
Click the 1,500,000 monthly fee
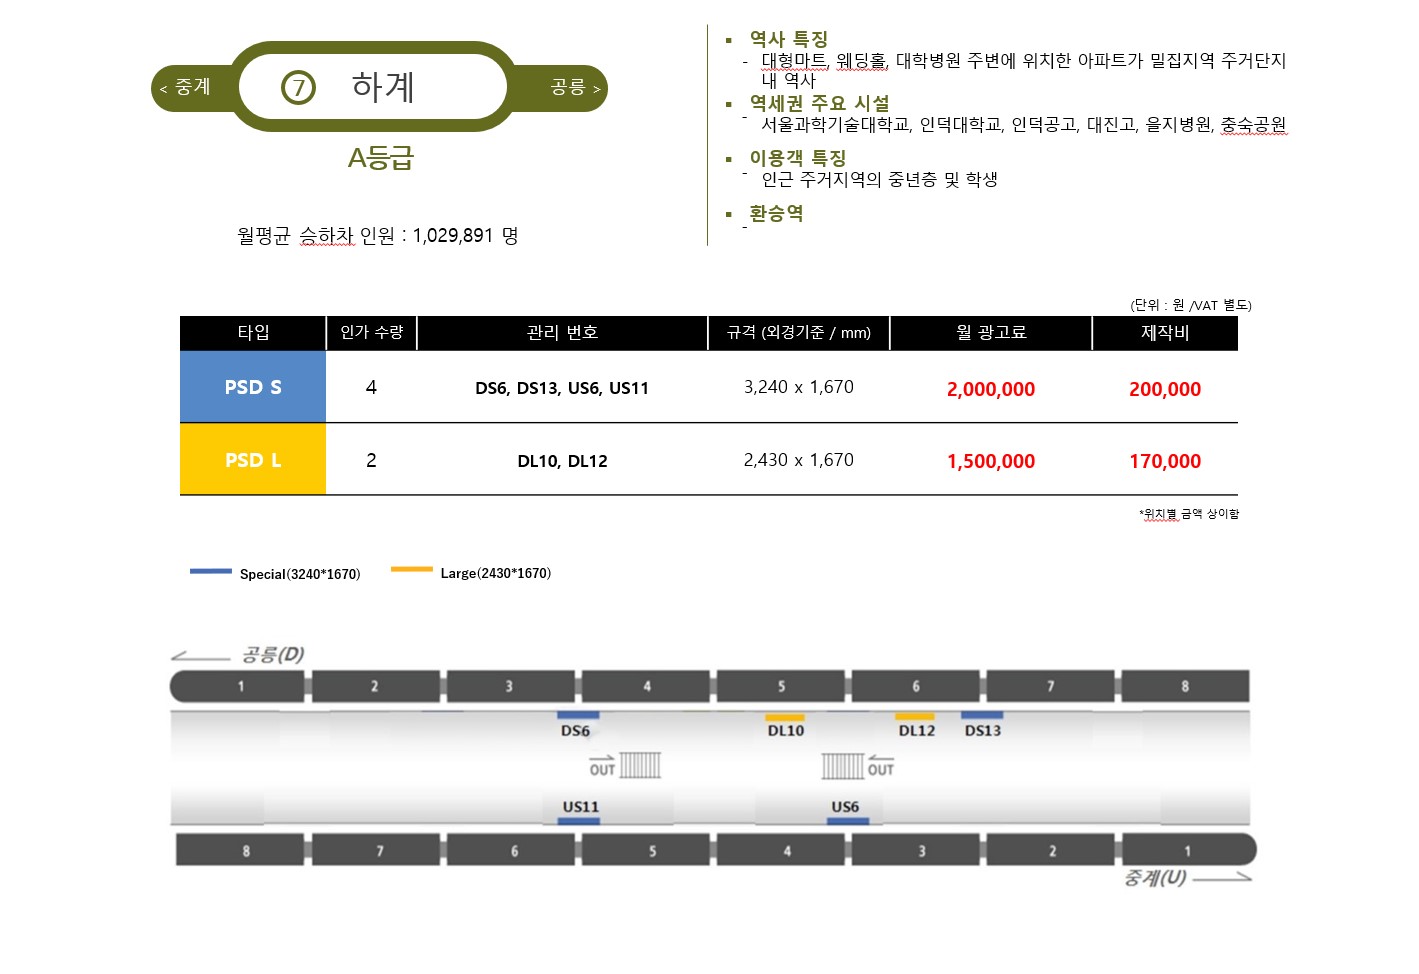[x=991, y=461]
